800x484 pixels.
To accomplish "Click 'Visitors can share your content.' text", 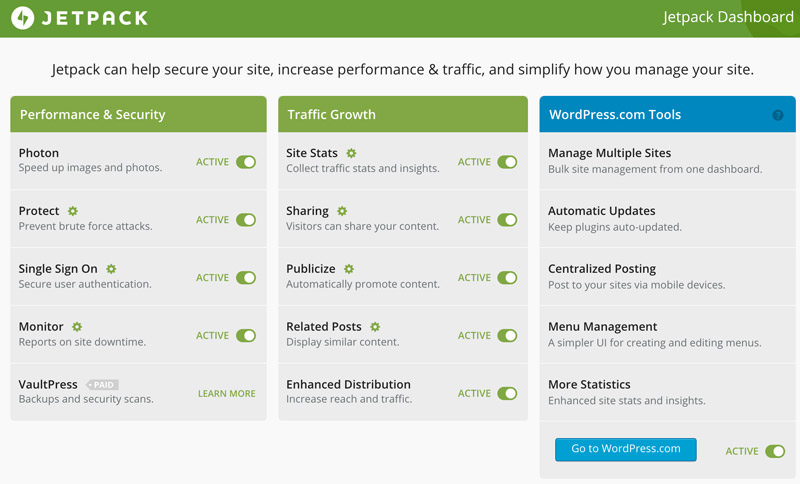I will point(362,226).
